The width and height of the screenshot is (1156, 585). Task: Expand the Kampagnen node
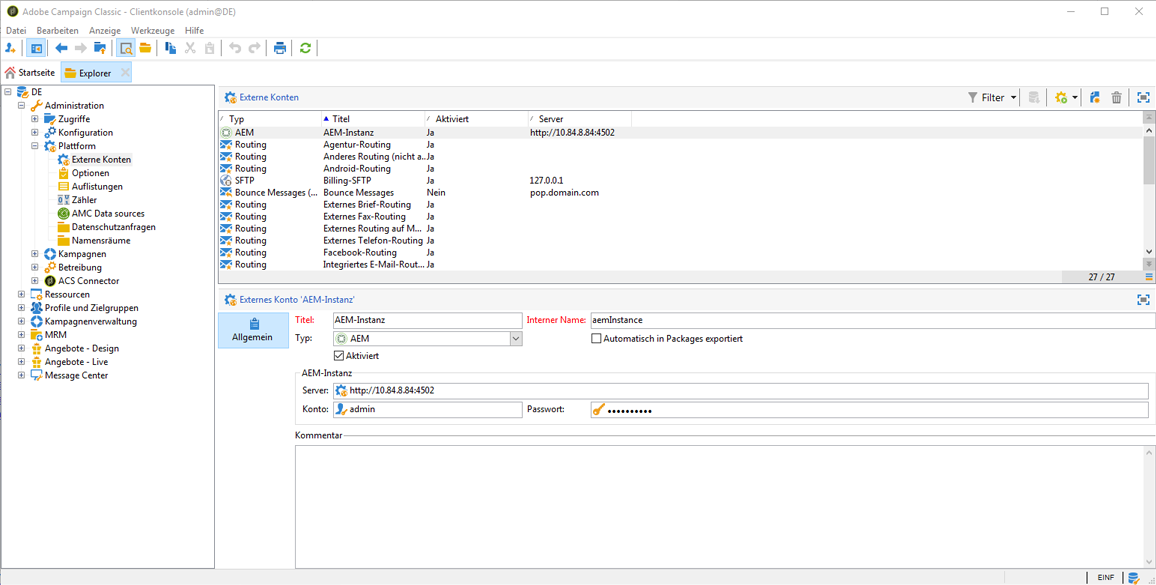click(x=35, y=254)
